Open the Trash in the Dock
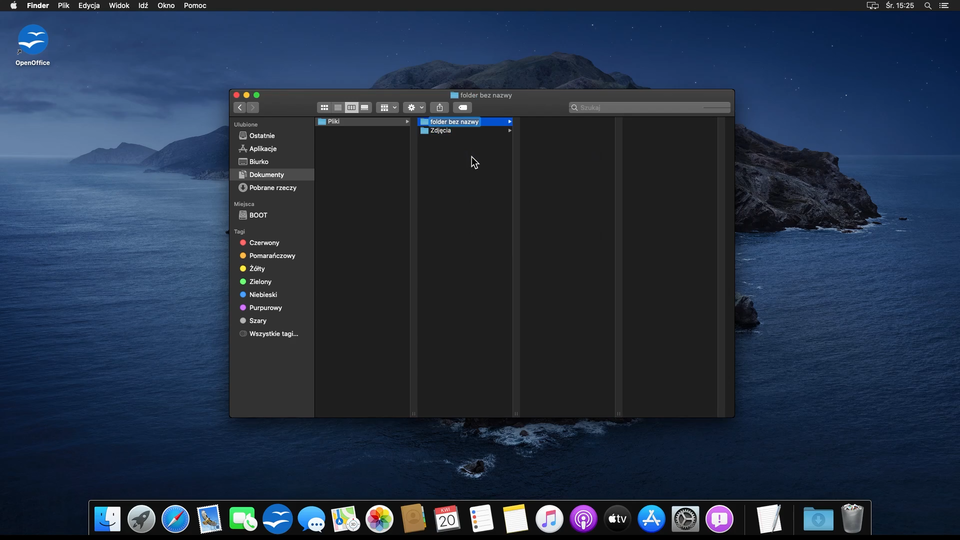Viewport: 960px width, 540px height. coord(852,518)
